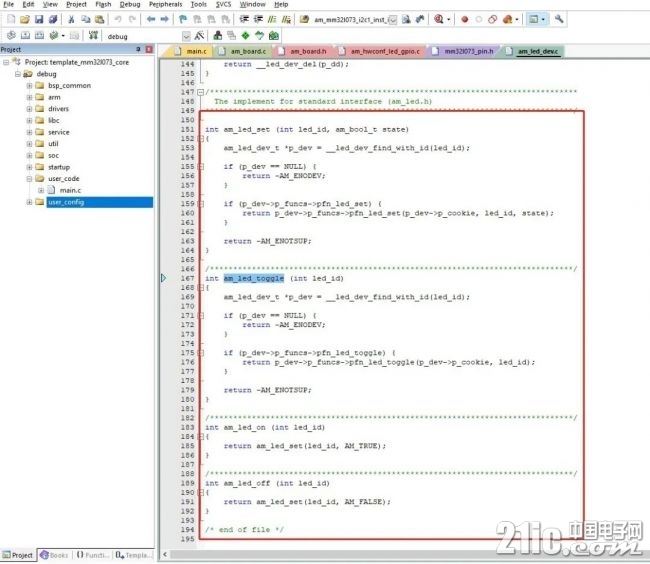Image resolution: width=650 pixels, height=564 pixels.
Task: Open the target selection dropdown showing debug
Action: [x=187, y=36]
